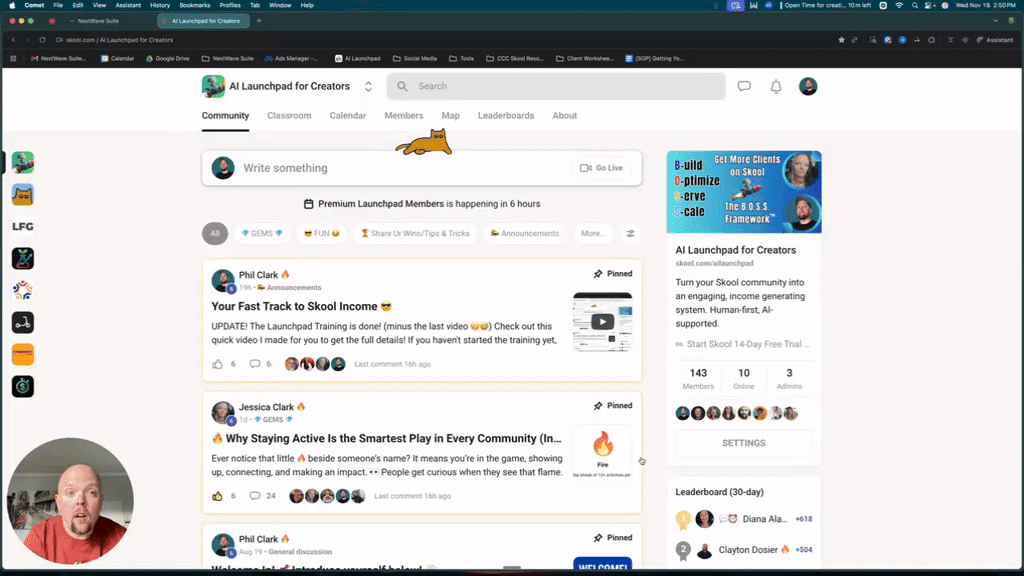Filter posts by All

pyautogui.click(x=215, y=233)
